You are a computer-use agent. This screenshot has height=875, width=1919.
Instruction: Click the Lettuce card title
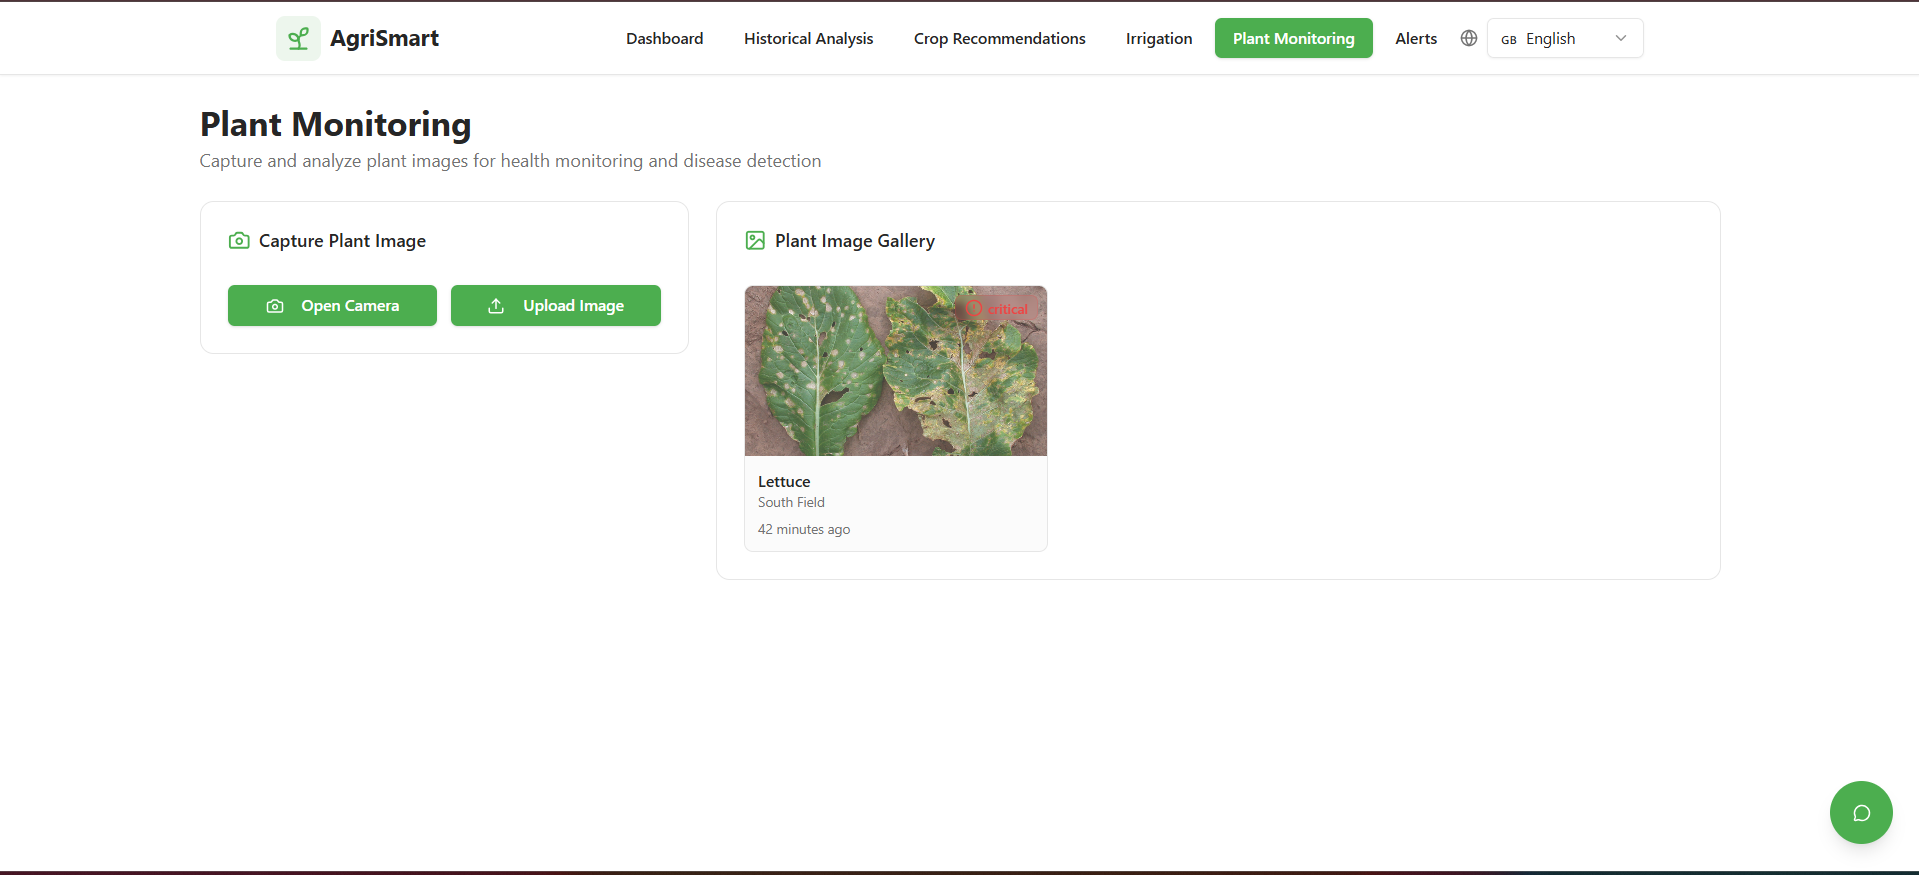pos(784,482)
